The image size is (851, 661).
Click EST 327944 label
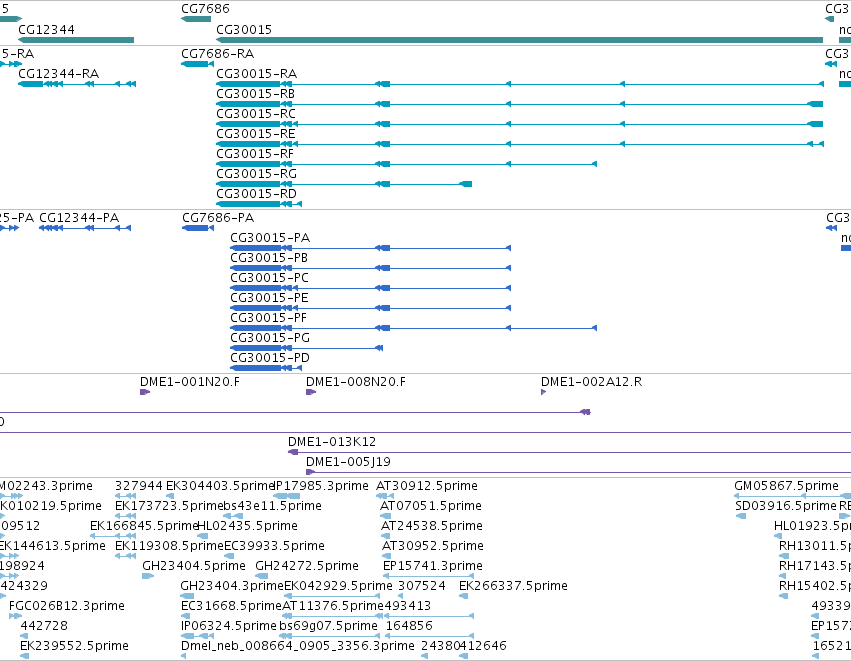pos(139,486)
